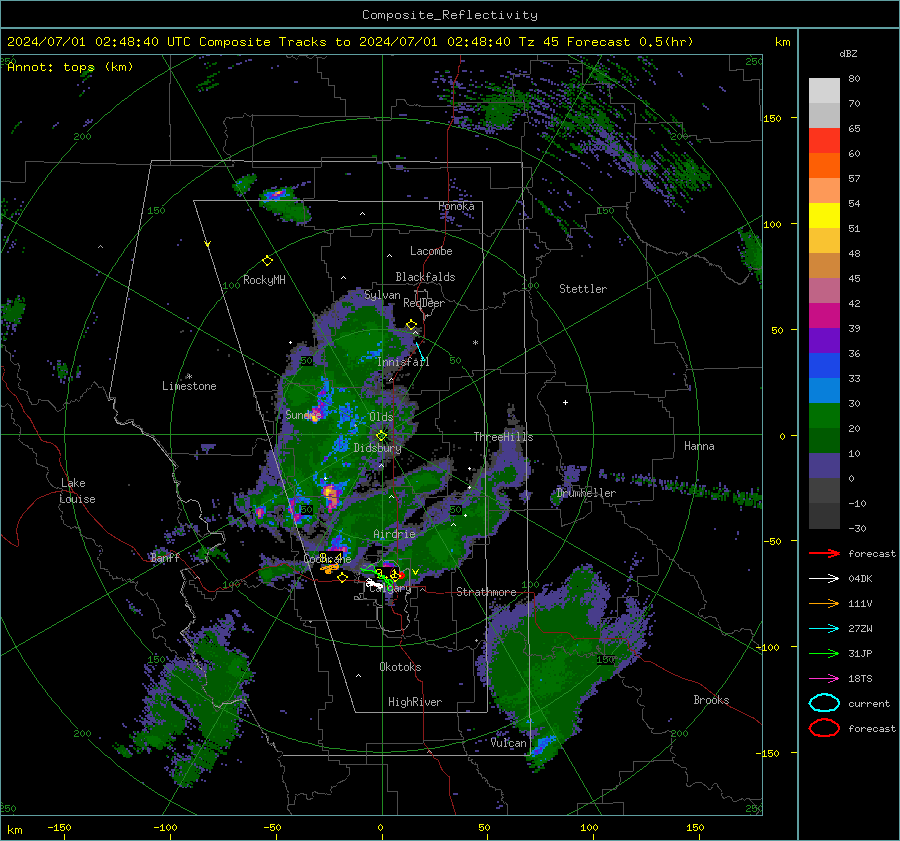The image size is (900, 841).
Task: Click the Airdrie city label
Action: (x=394, y=534)
